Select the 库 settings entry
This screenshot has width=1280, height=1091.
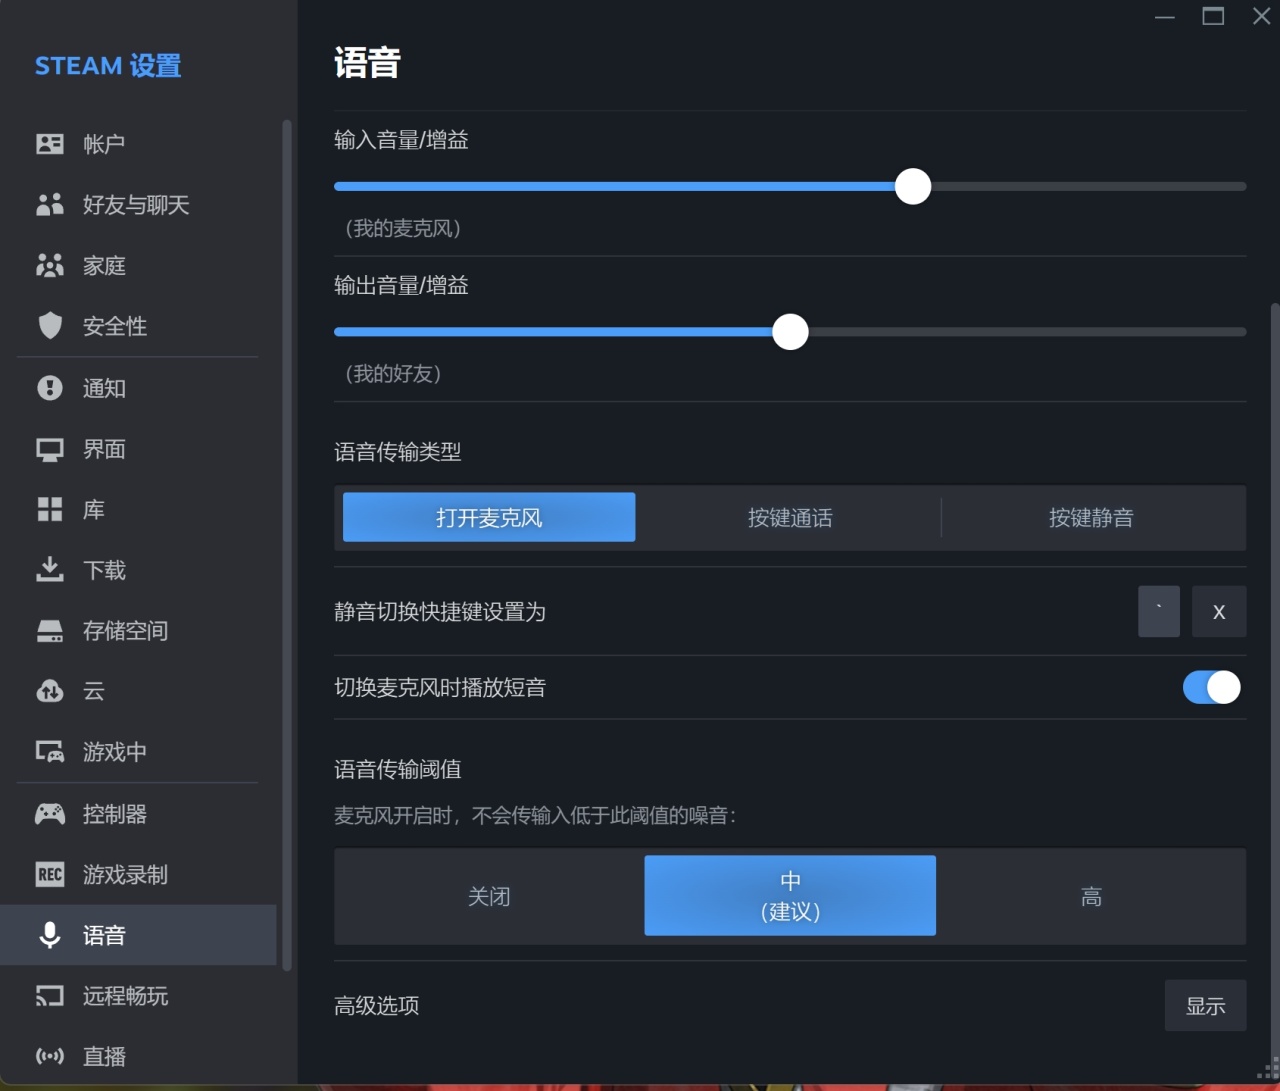click(x=138, y=510)
